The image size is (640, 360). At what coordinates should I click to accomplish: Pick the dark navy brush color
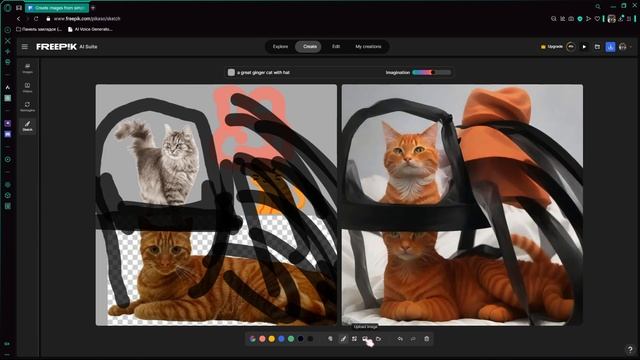pyautogui.click(x=300, y=339)
